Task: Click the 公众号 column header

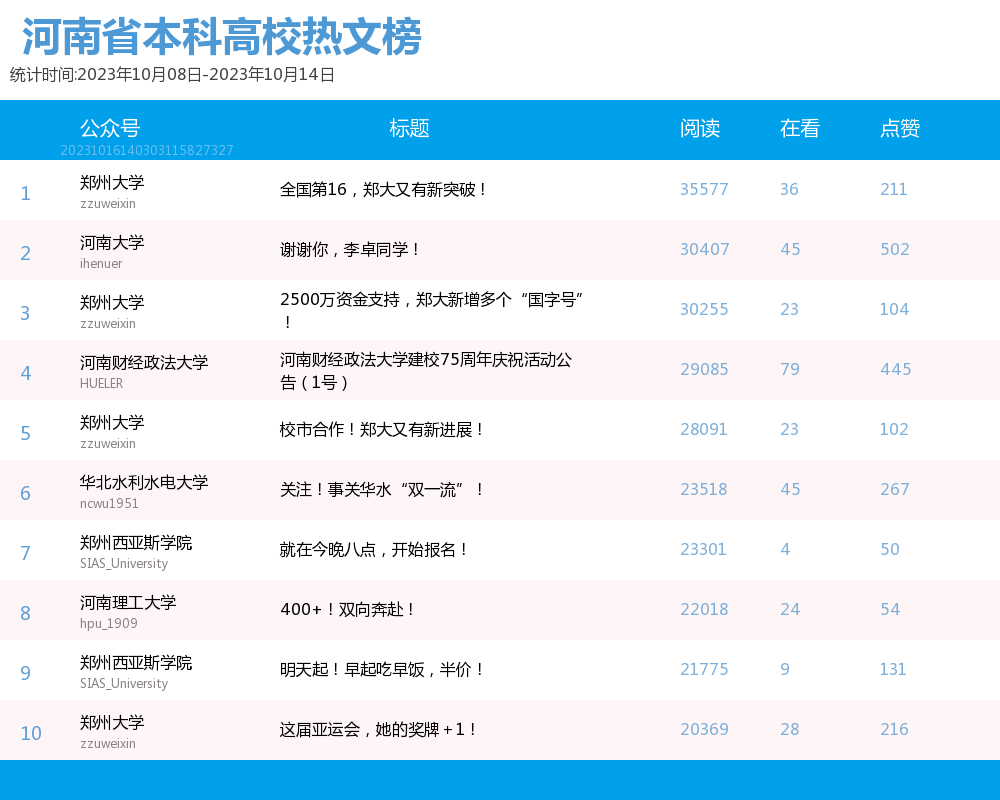Action: 110,128
